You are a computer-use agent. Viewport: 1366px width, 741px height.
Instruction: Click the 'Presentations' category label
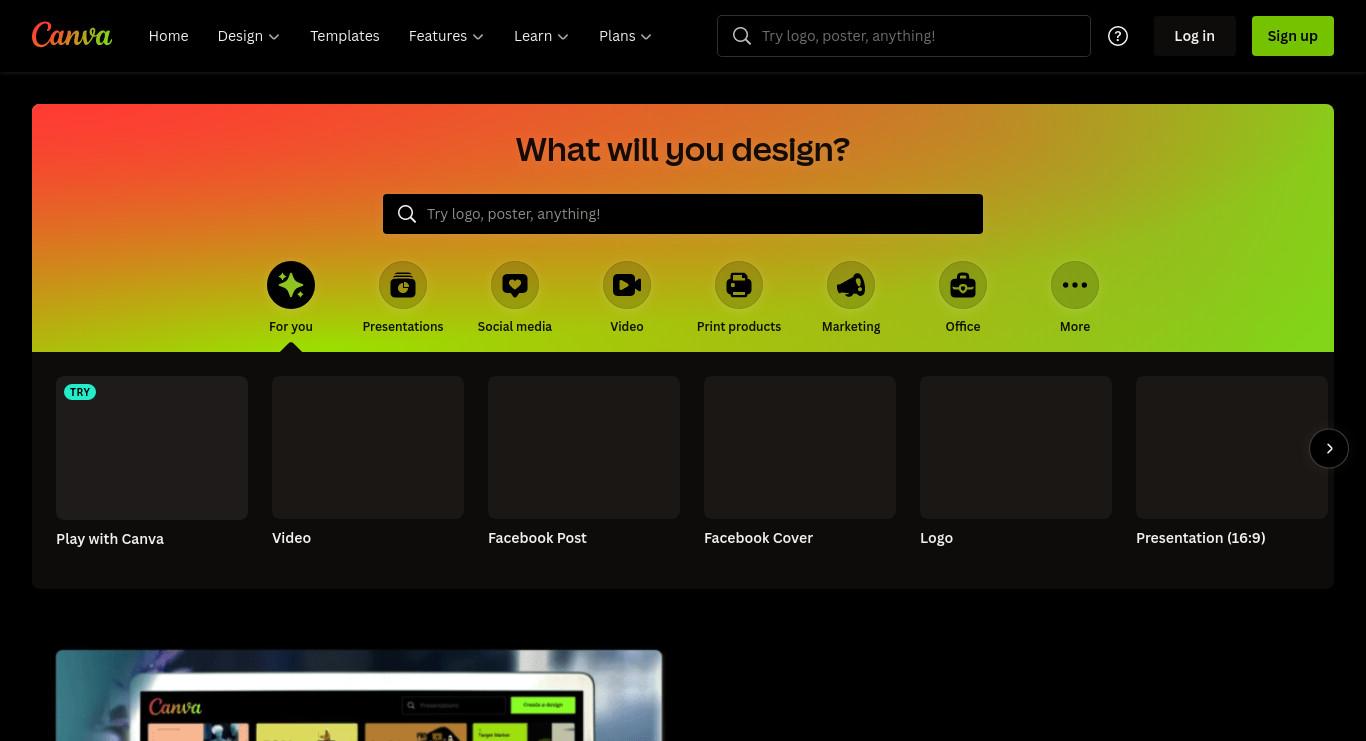[403, 327]
